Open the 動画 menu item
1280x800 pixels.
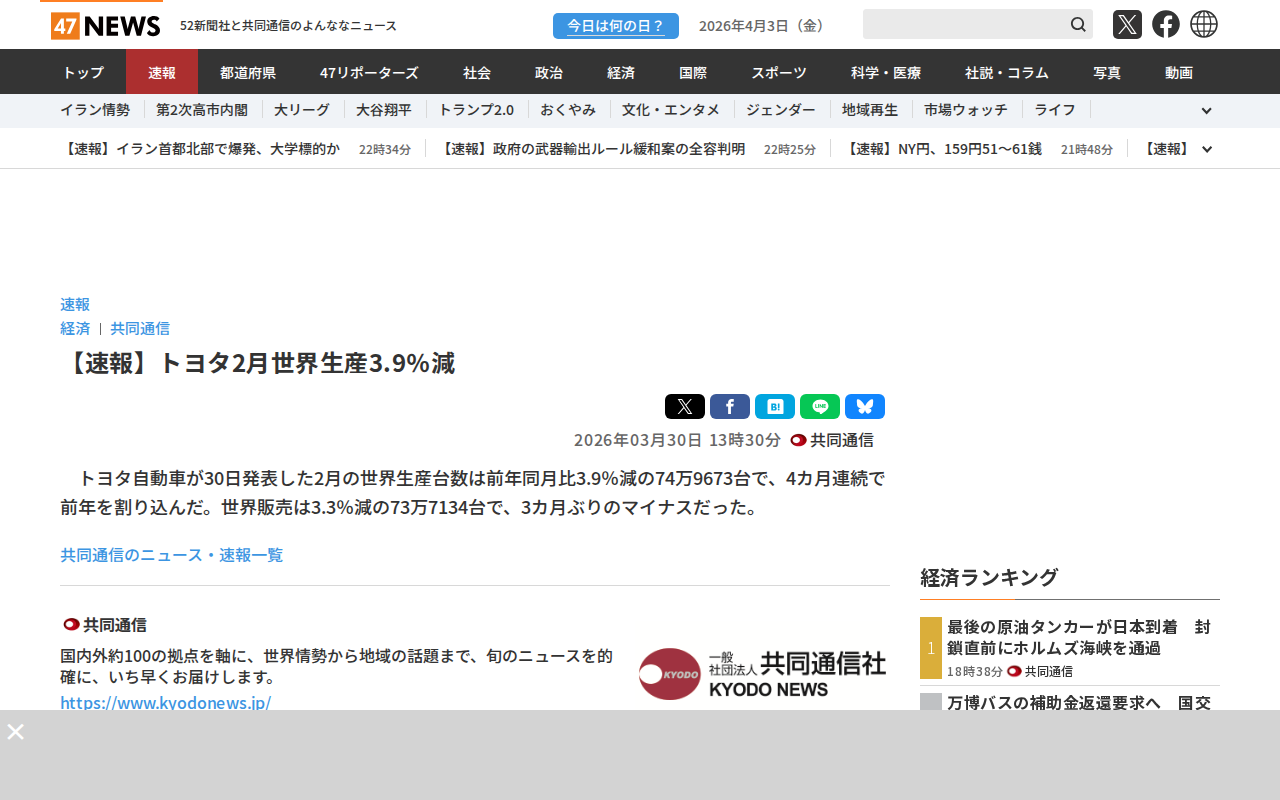point(1179,72)
